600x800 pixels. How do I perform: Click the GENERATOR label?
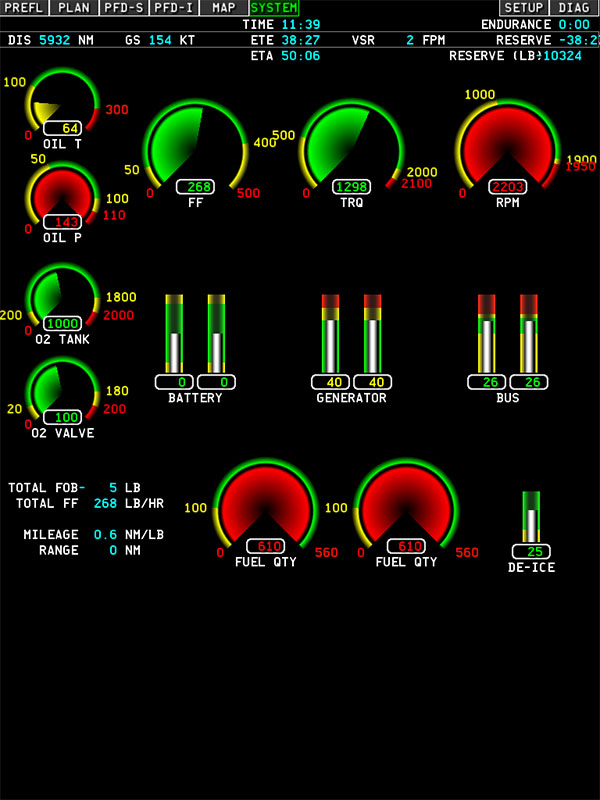352,398
